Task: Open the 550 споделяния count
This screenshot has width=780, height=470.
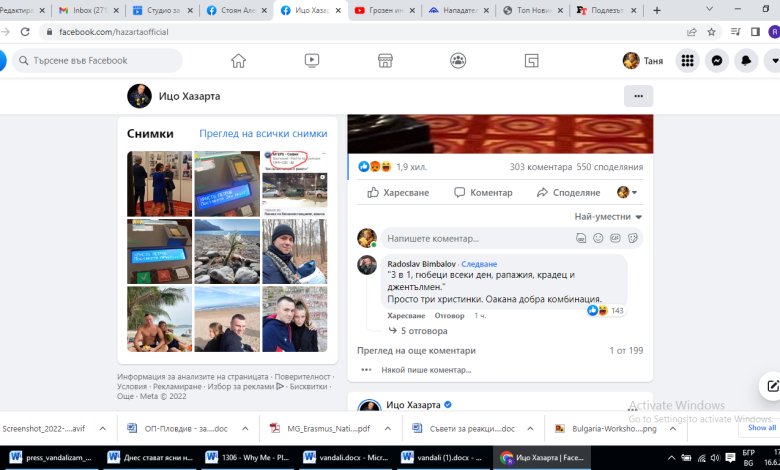Action: [610, 167]
